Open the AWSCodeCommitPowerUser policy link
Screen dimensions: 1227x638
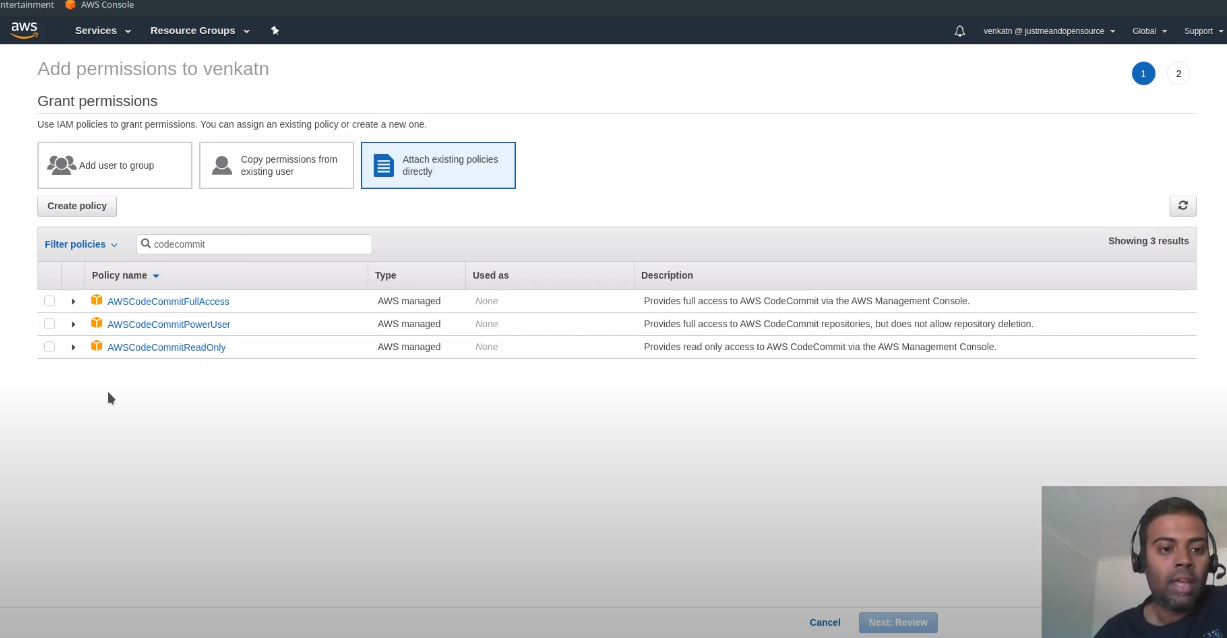[169, 324]
